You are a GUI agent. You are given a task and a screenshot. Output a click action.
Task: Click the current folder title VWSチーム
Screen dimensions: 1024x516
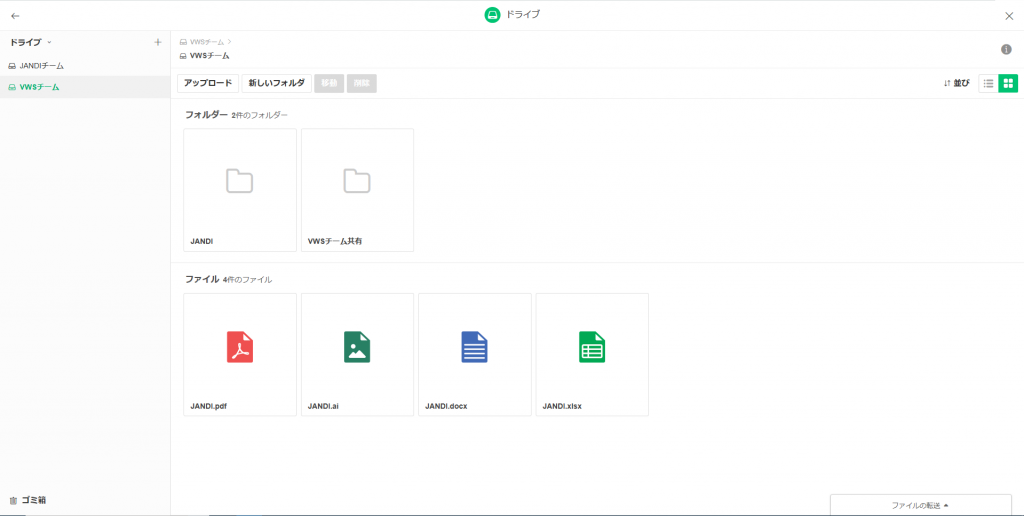tap(209, 56)
